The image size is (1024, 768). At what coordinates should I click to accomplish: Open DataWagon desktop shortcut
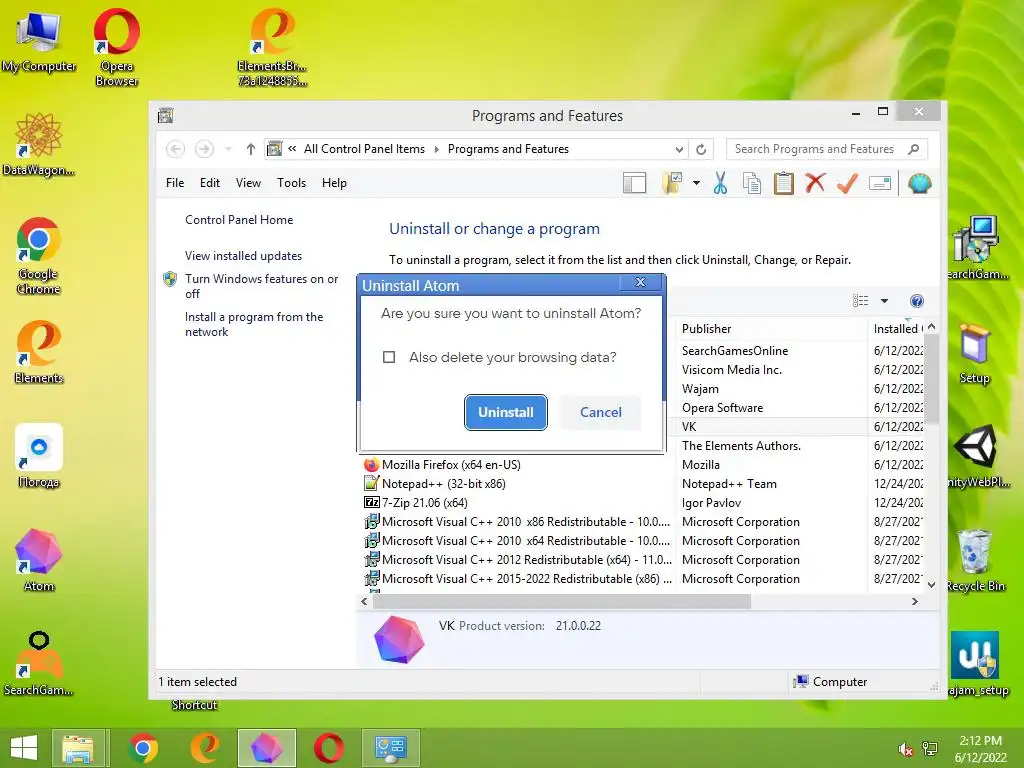click(39, 144)
